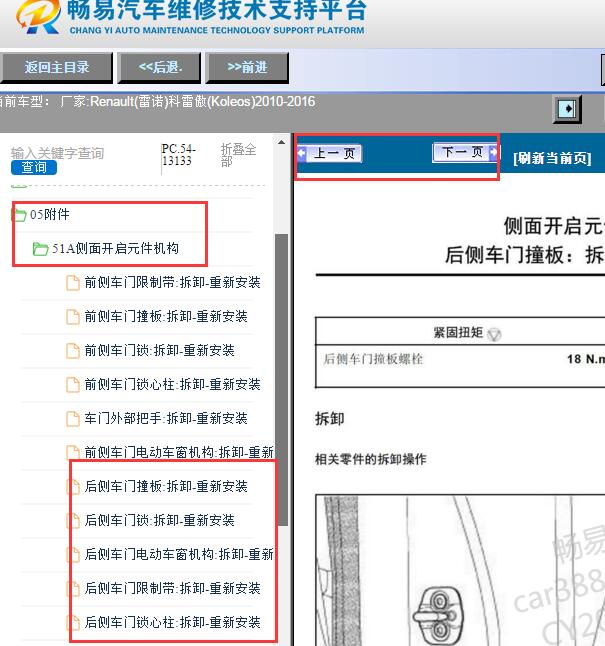The image size is (605, 646).
Task: Go to previous page with 上一页
Action: 329,153
